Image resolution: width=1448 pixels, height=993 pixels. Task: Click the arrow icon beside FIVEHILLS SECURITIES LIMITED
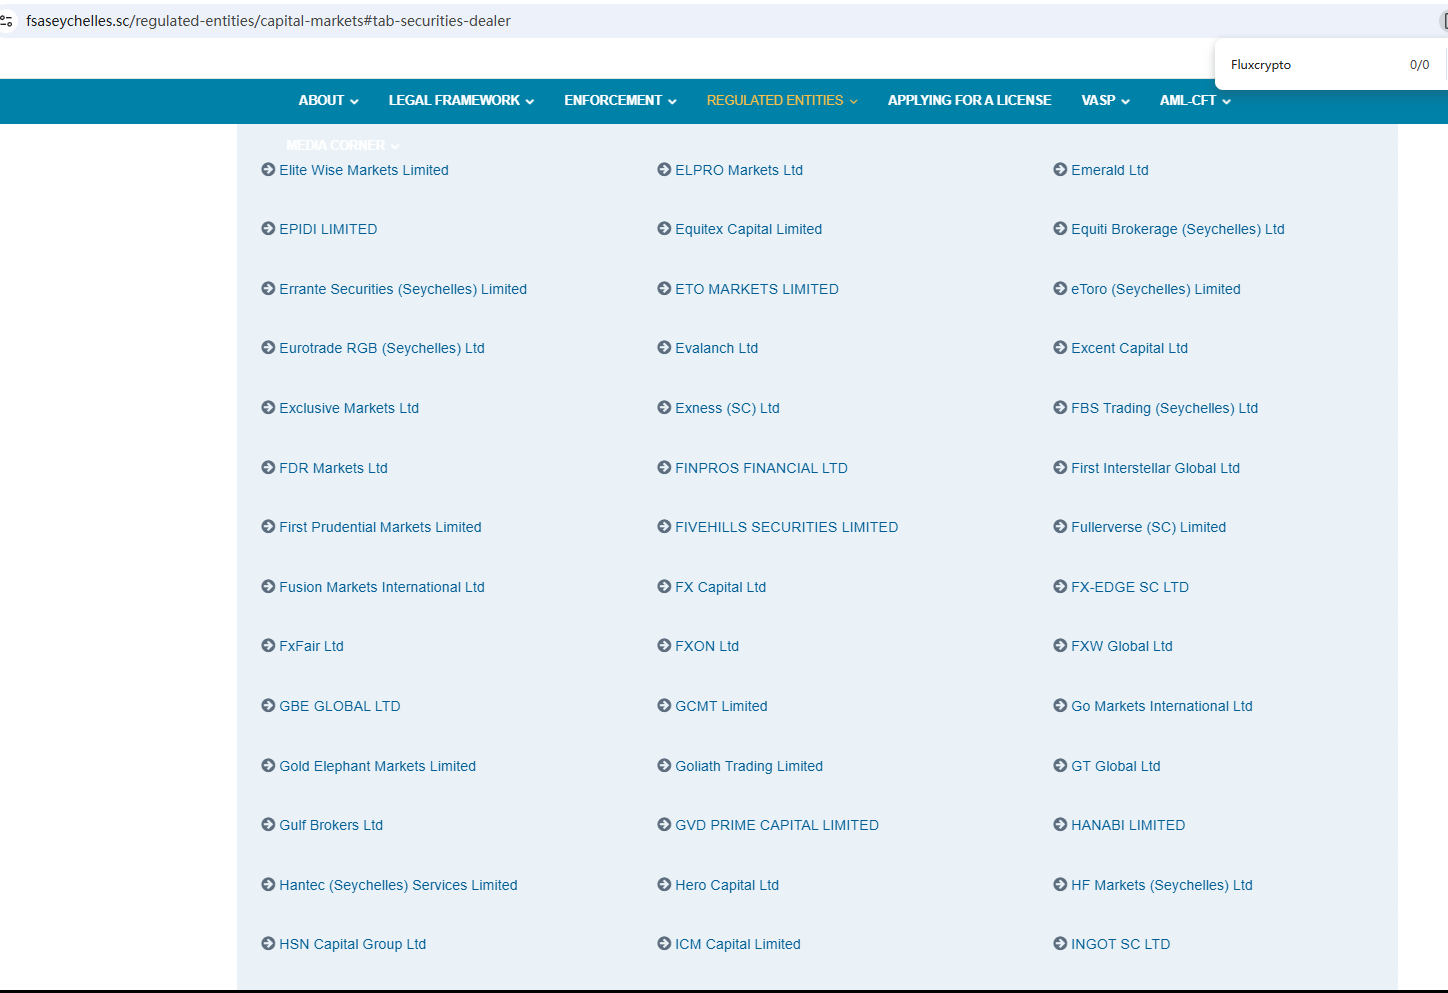tap(664, 527)
